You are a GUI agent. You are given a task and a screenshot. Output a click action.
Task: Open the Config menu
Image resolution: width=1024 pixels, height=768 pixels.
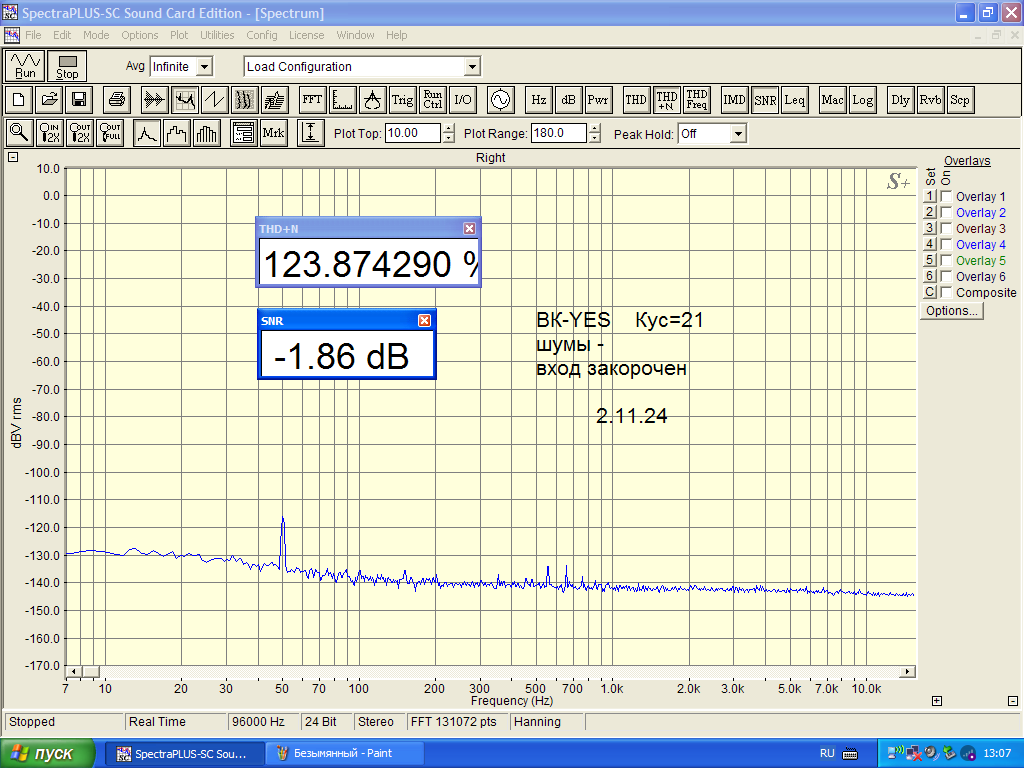pyautogui.click(x=262, y=35)
